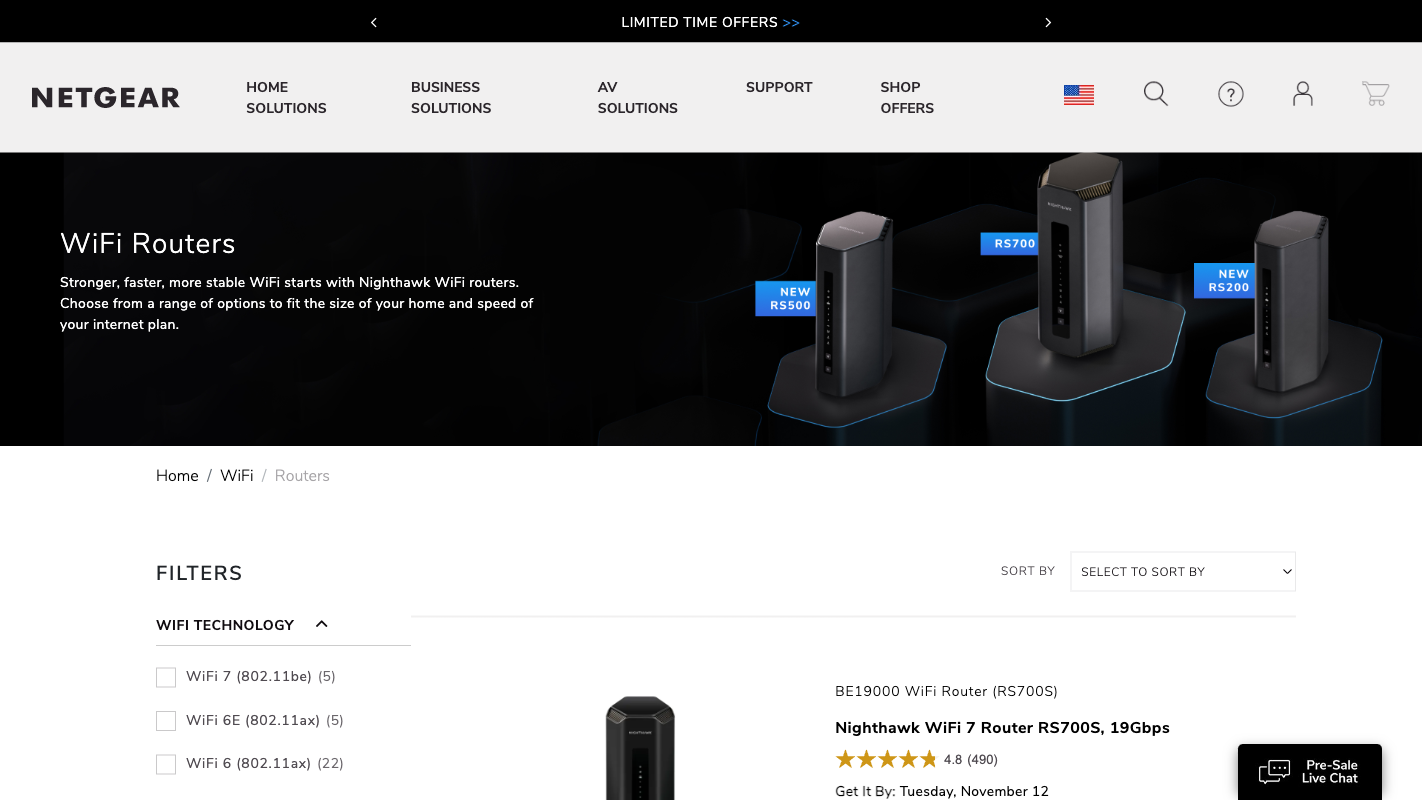Click the RS700S router product thumbnail
The width and height of the screenshot is (1422, 800).
(640, 747)
